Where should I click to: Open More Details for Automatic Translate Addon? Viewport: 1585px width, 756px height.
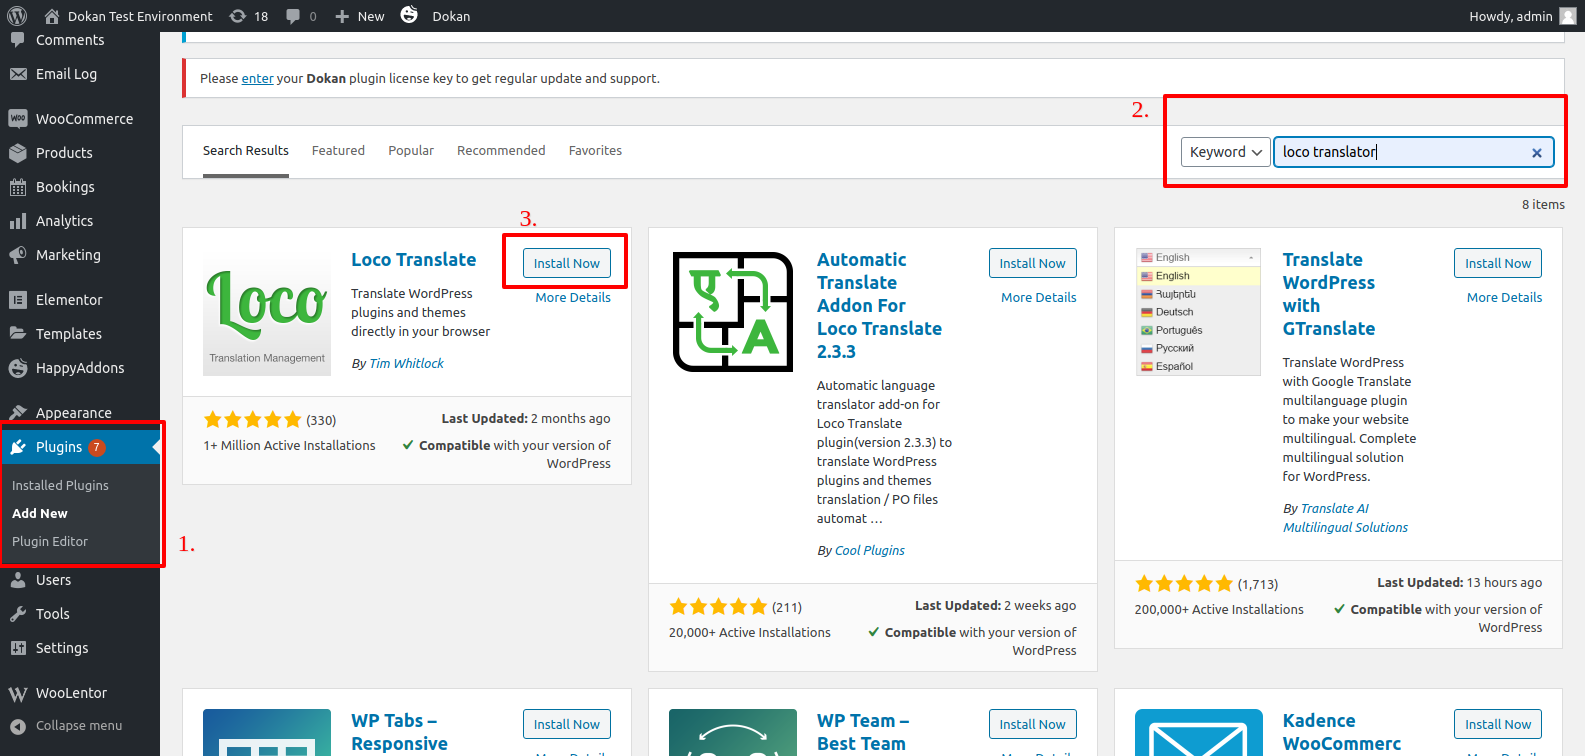(x=1039, y=298)
